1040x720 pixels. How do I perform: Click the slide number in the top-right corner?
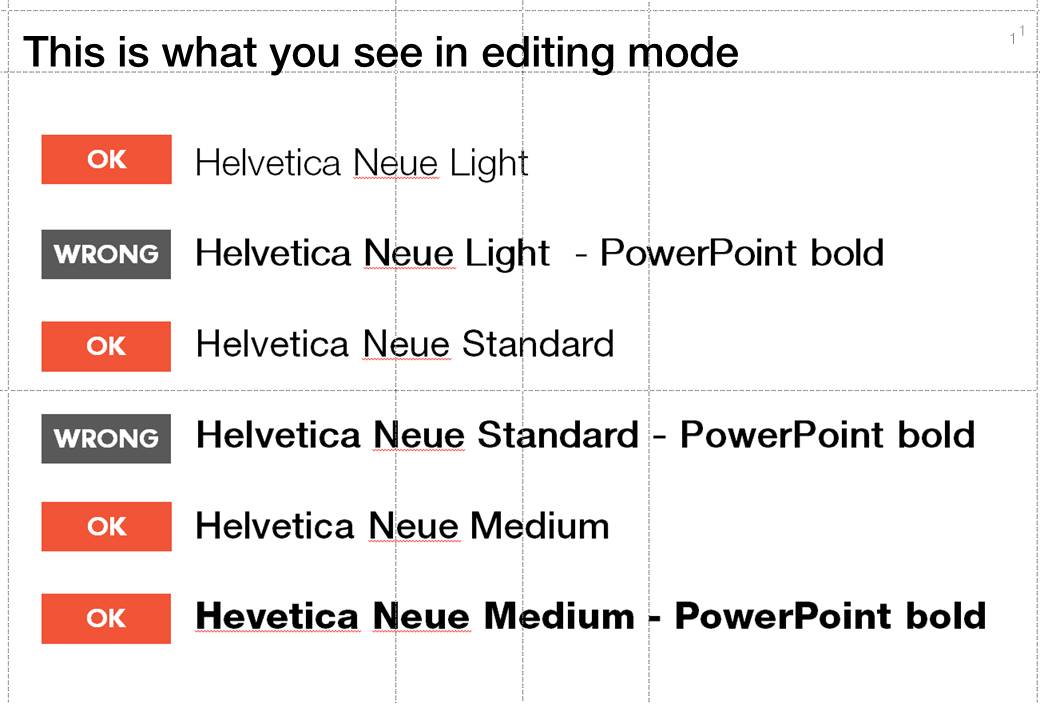click(x=1017, y=36)
